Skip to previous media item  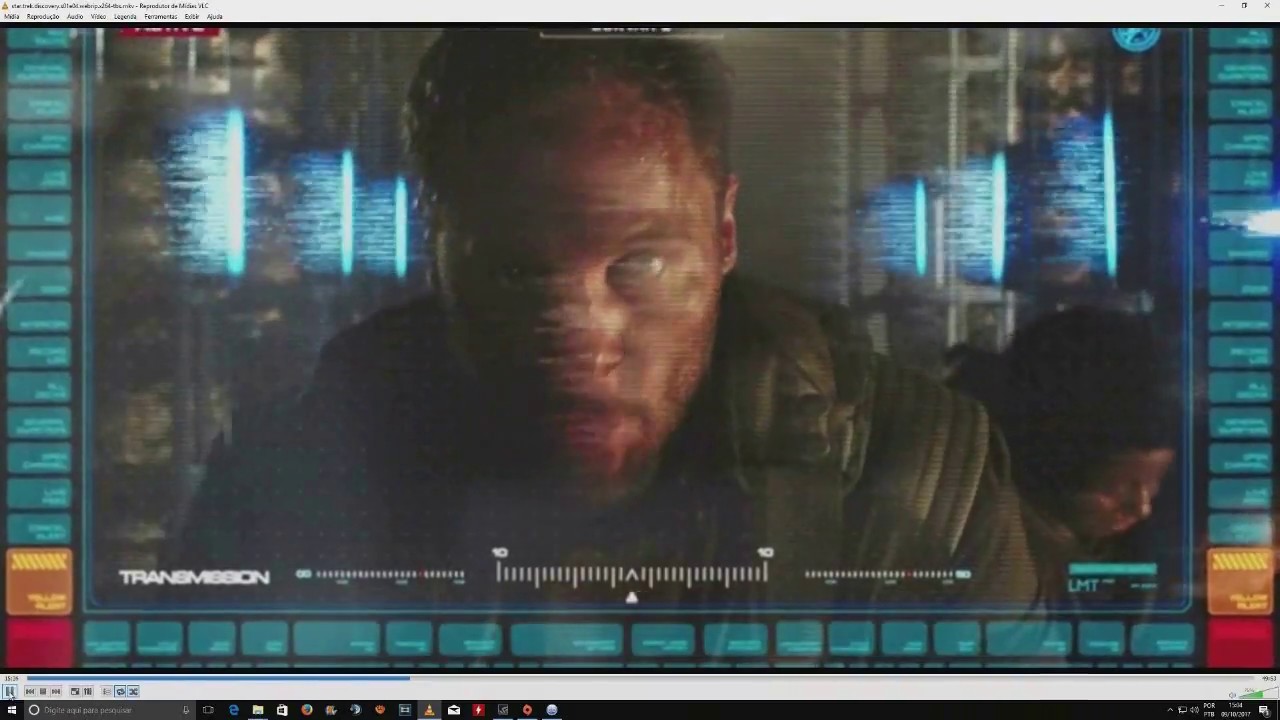point(30,691)
